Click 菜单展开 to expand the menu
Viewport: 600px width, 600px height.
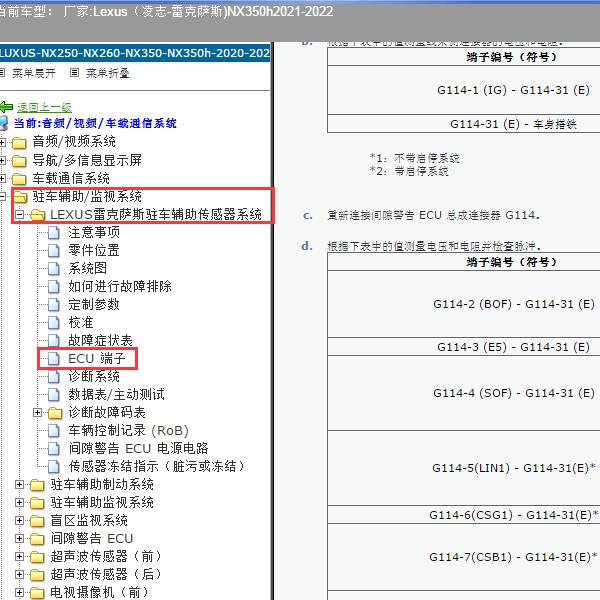tap(34, 73)
